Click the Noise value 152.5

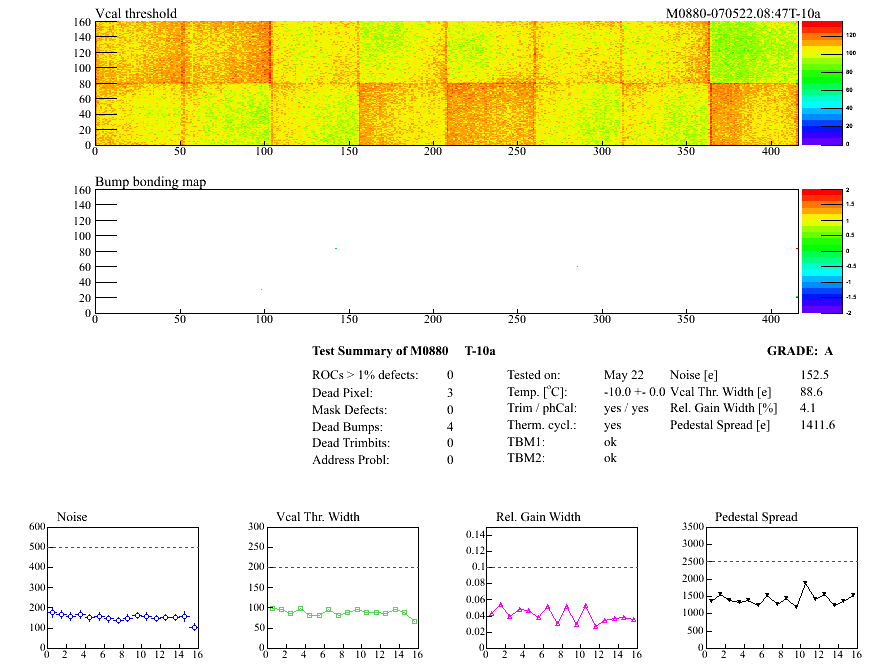pyautogui.click(x=815, y=374)
